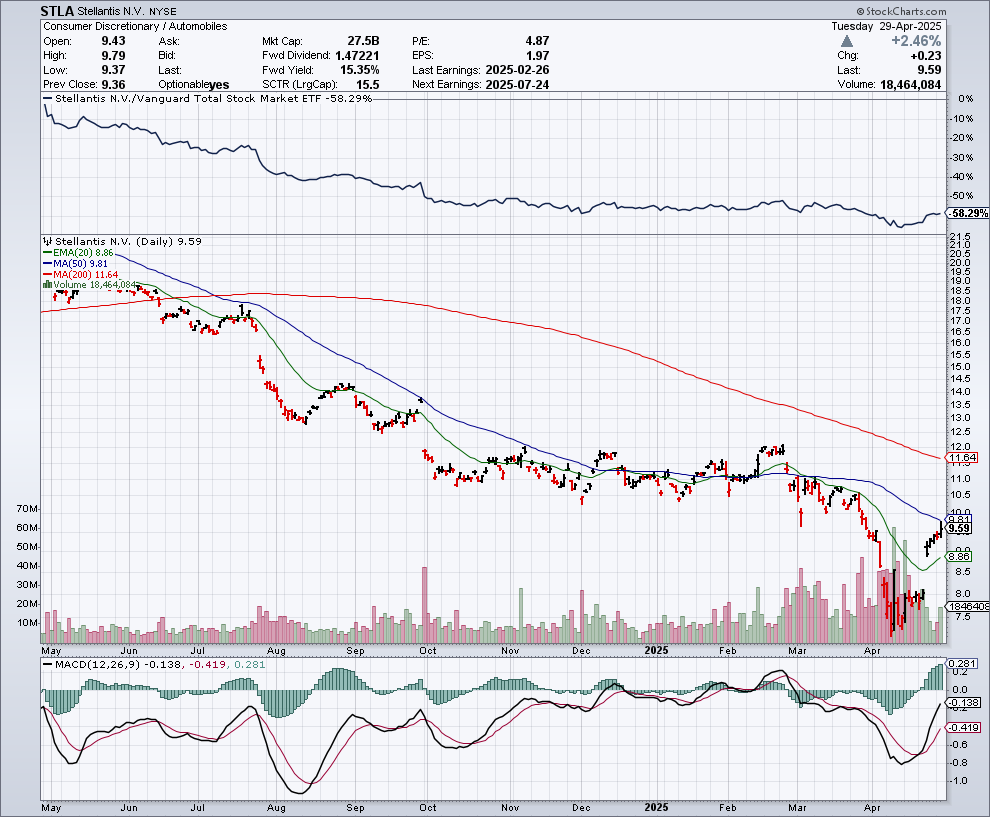Click the Last Earnings date 2025-02-26
Screen dimensions: 990x817
tap(518, 70)
